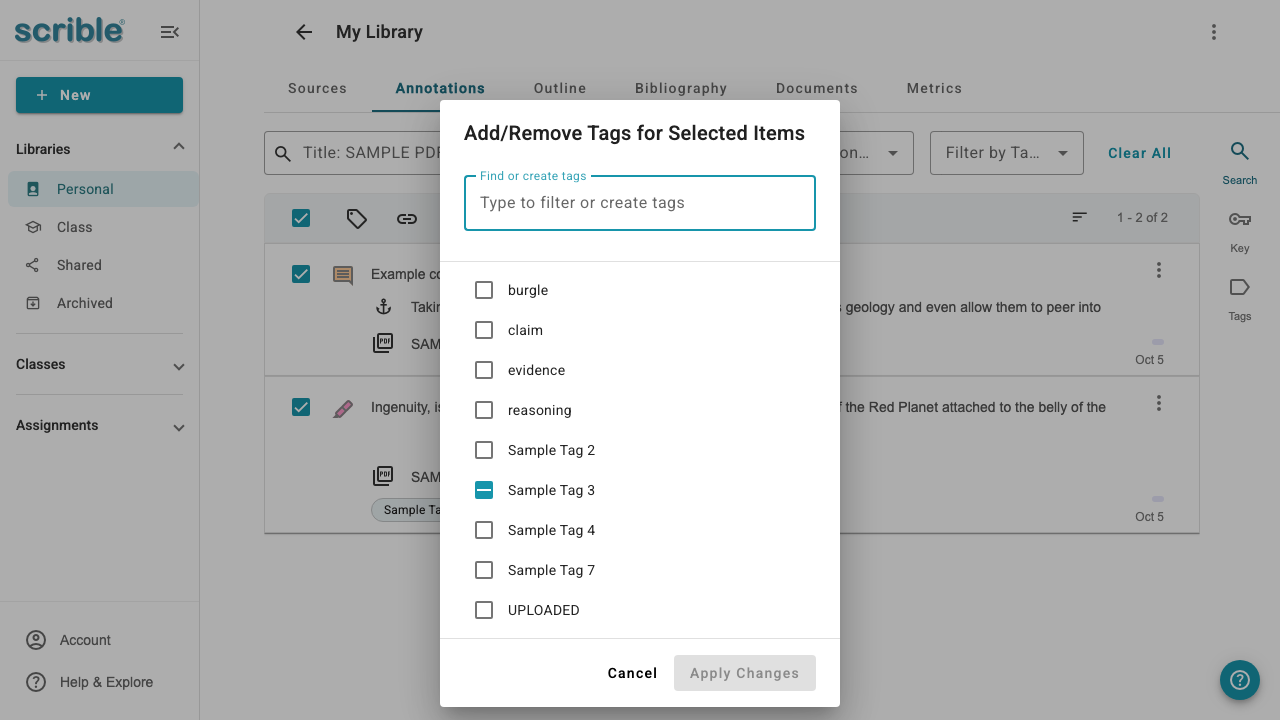1280x720 pixels.
Task: Focus the Find or create tags field
Action: click(x=640, y=203)
